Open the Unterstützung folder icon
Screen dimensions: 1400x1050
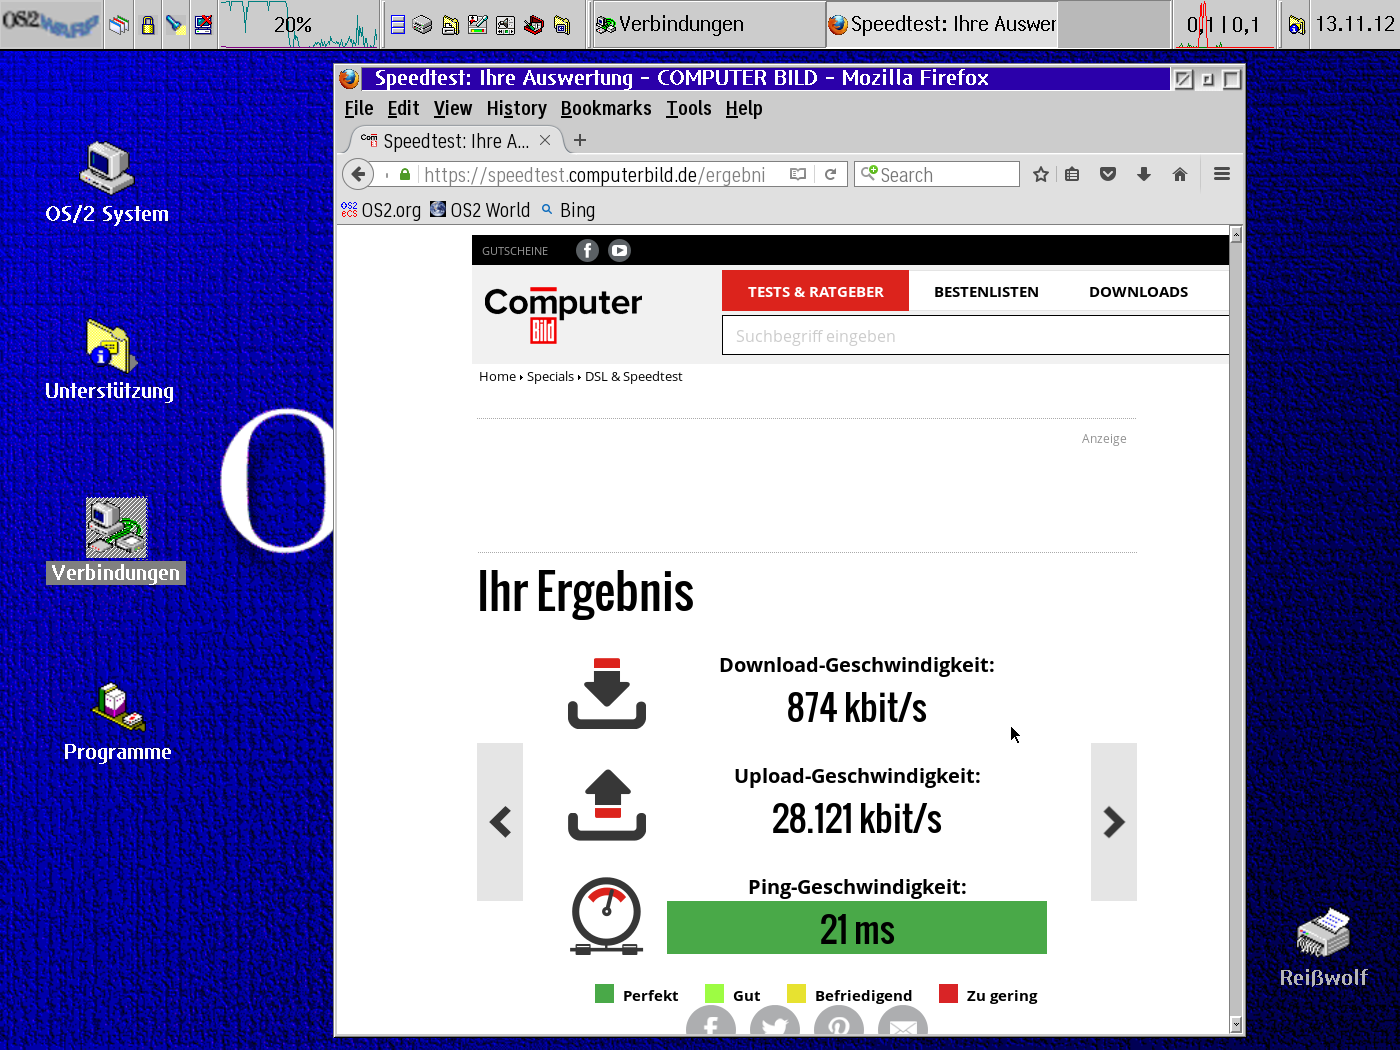(110, 360)
